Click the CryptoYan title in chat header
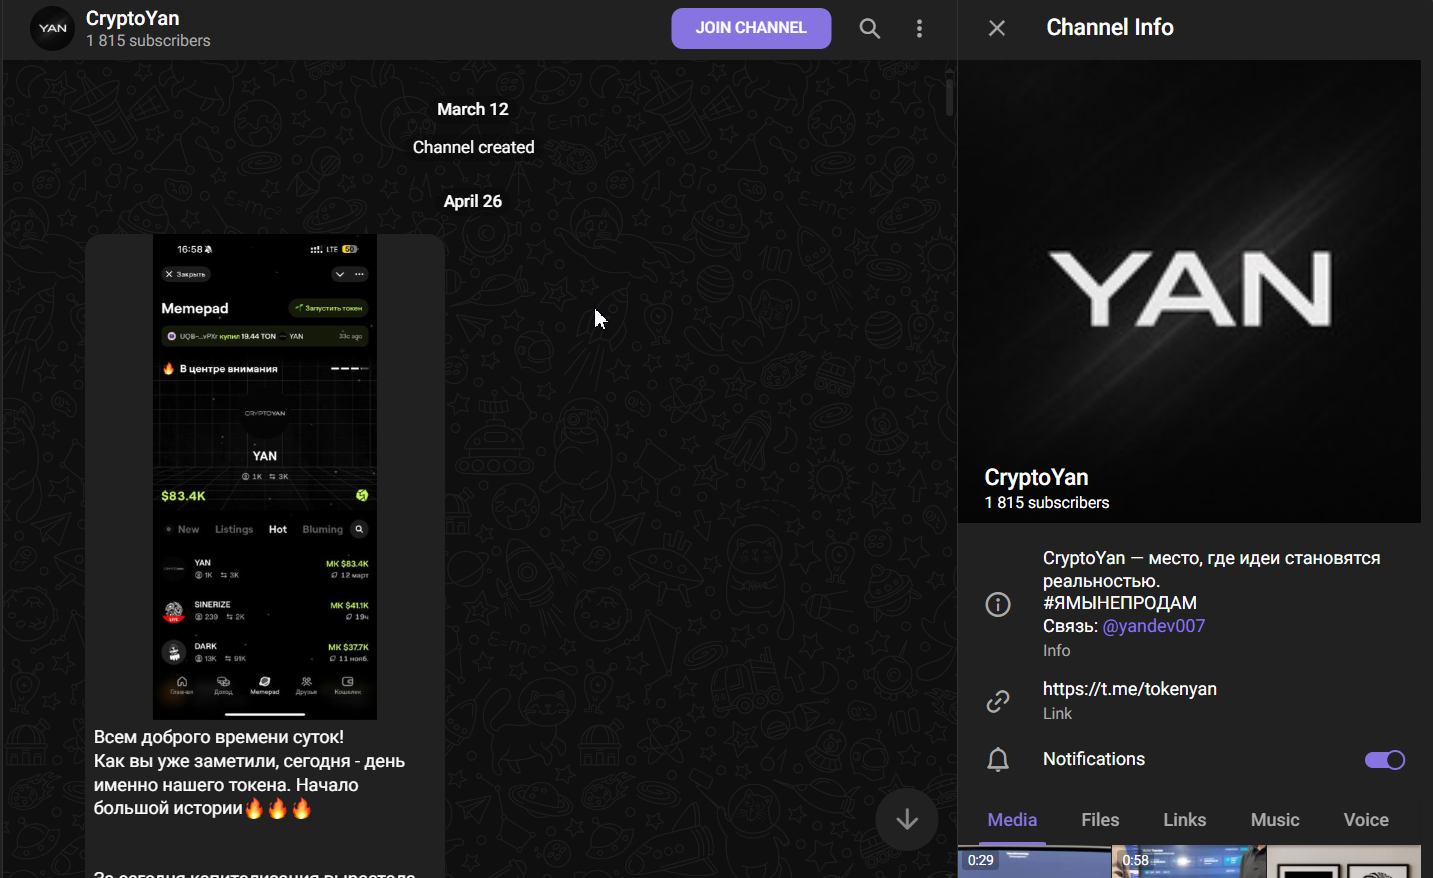The height and width of the screenshot is (878, 1433). point(133,18)
